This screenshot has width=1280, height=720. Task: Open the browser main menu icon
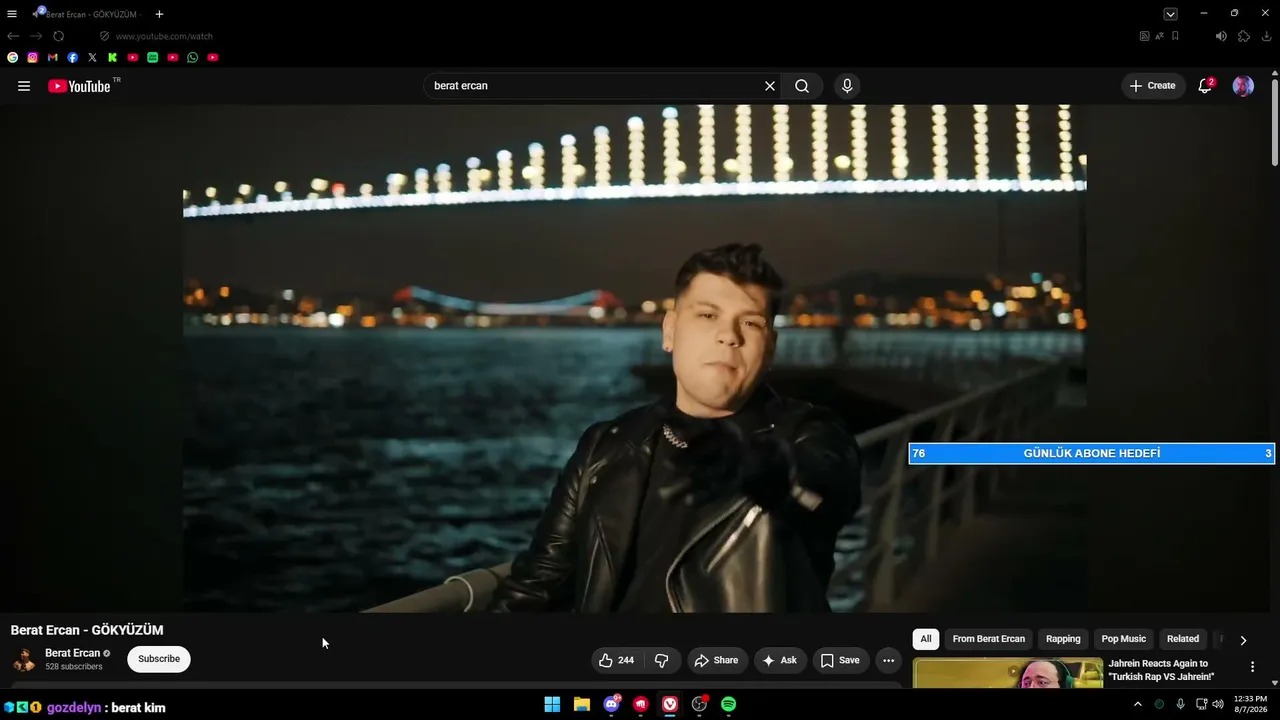pos(12,14)
